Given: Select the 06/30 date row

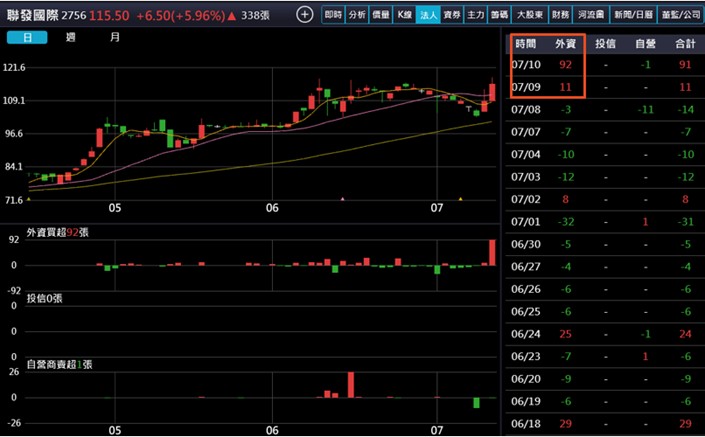Looking at the screenshot, I should (x=605, y=245).
